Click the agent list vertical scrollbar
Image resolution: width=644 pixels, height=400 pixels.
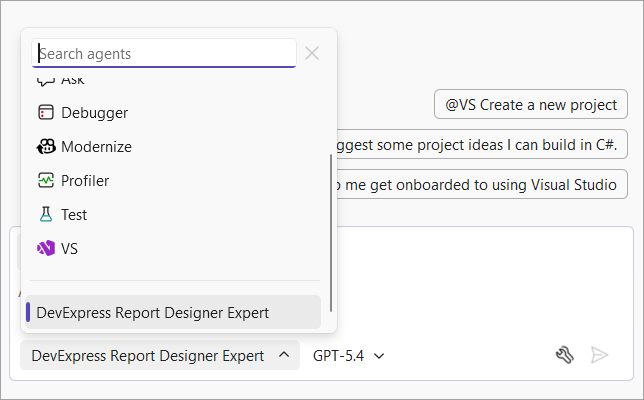pyautogui.click(x=331, y=232)
